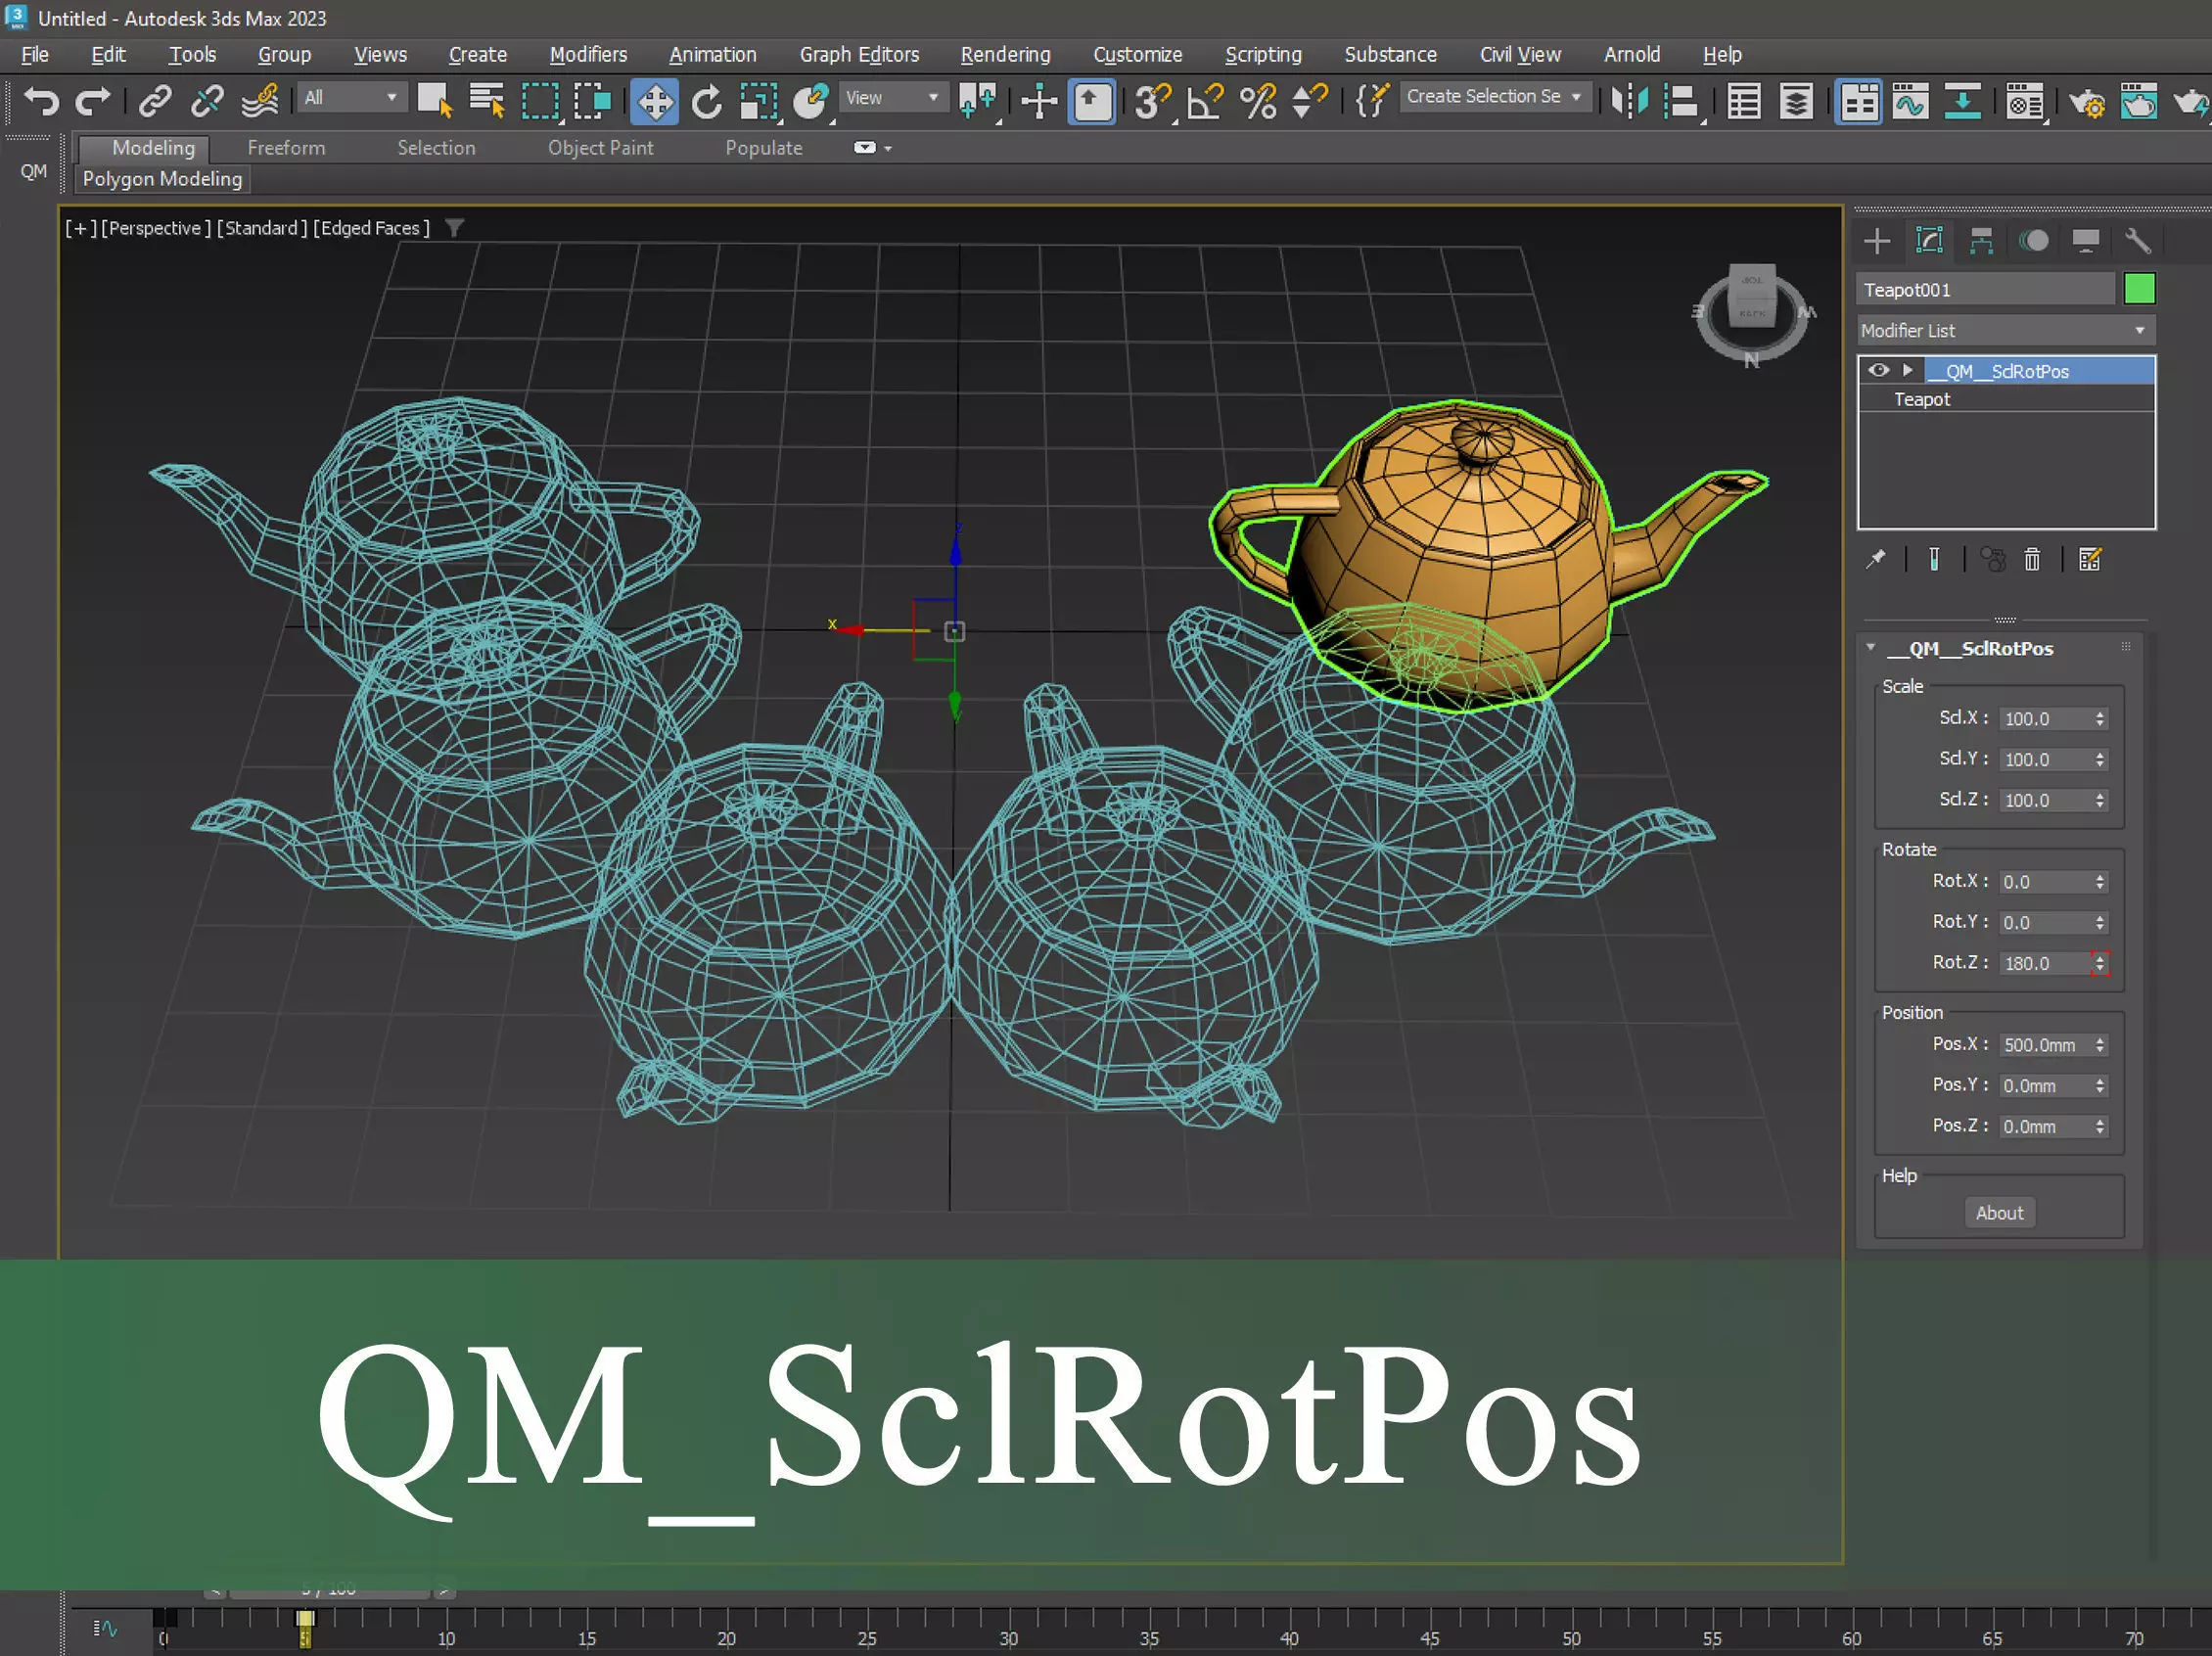Activate the Select and Scale tool
The image size is (2212, 1656).
click(759, 101)
